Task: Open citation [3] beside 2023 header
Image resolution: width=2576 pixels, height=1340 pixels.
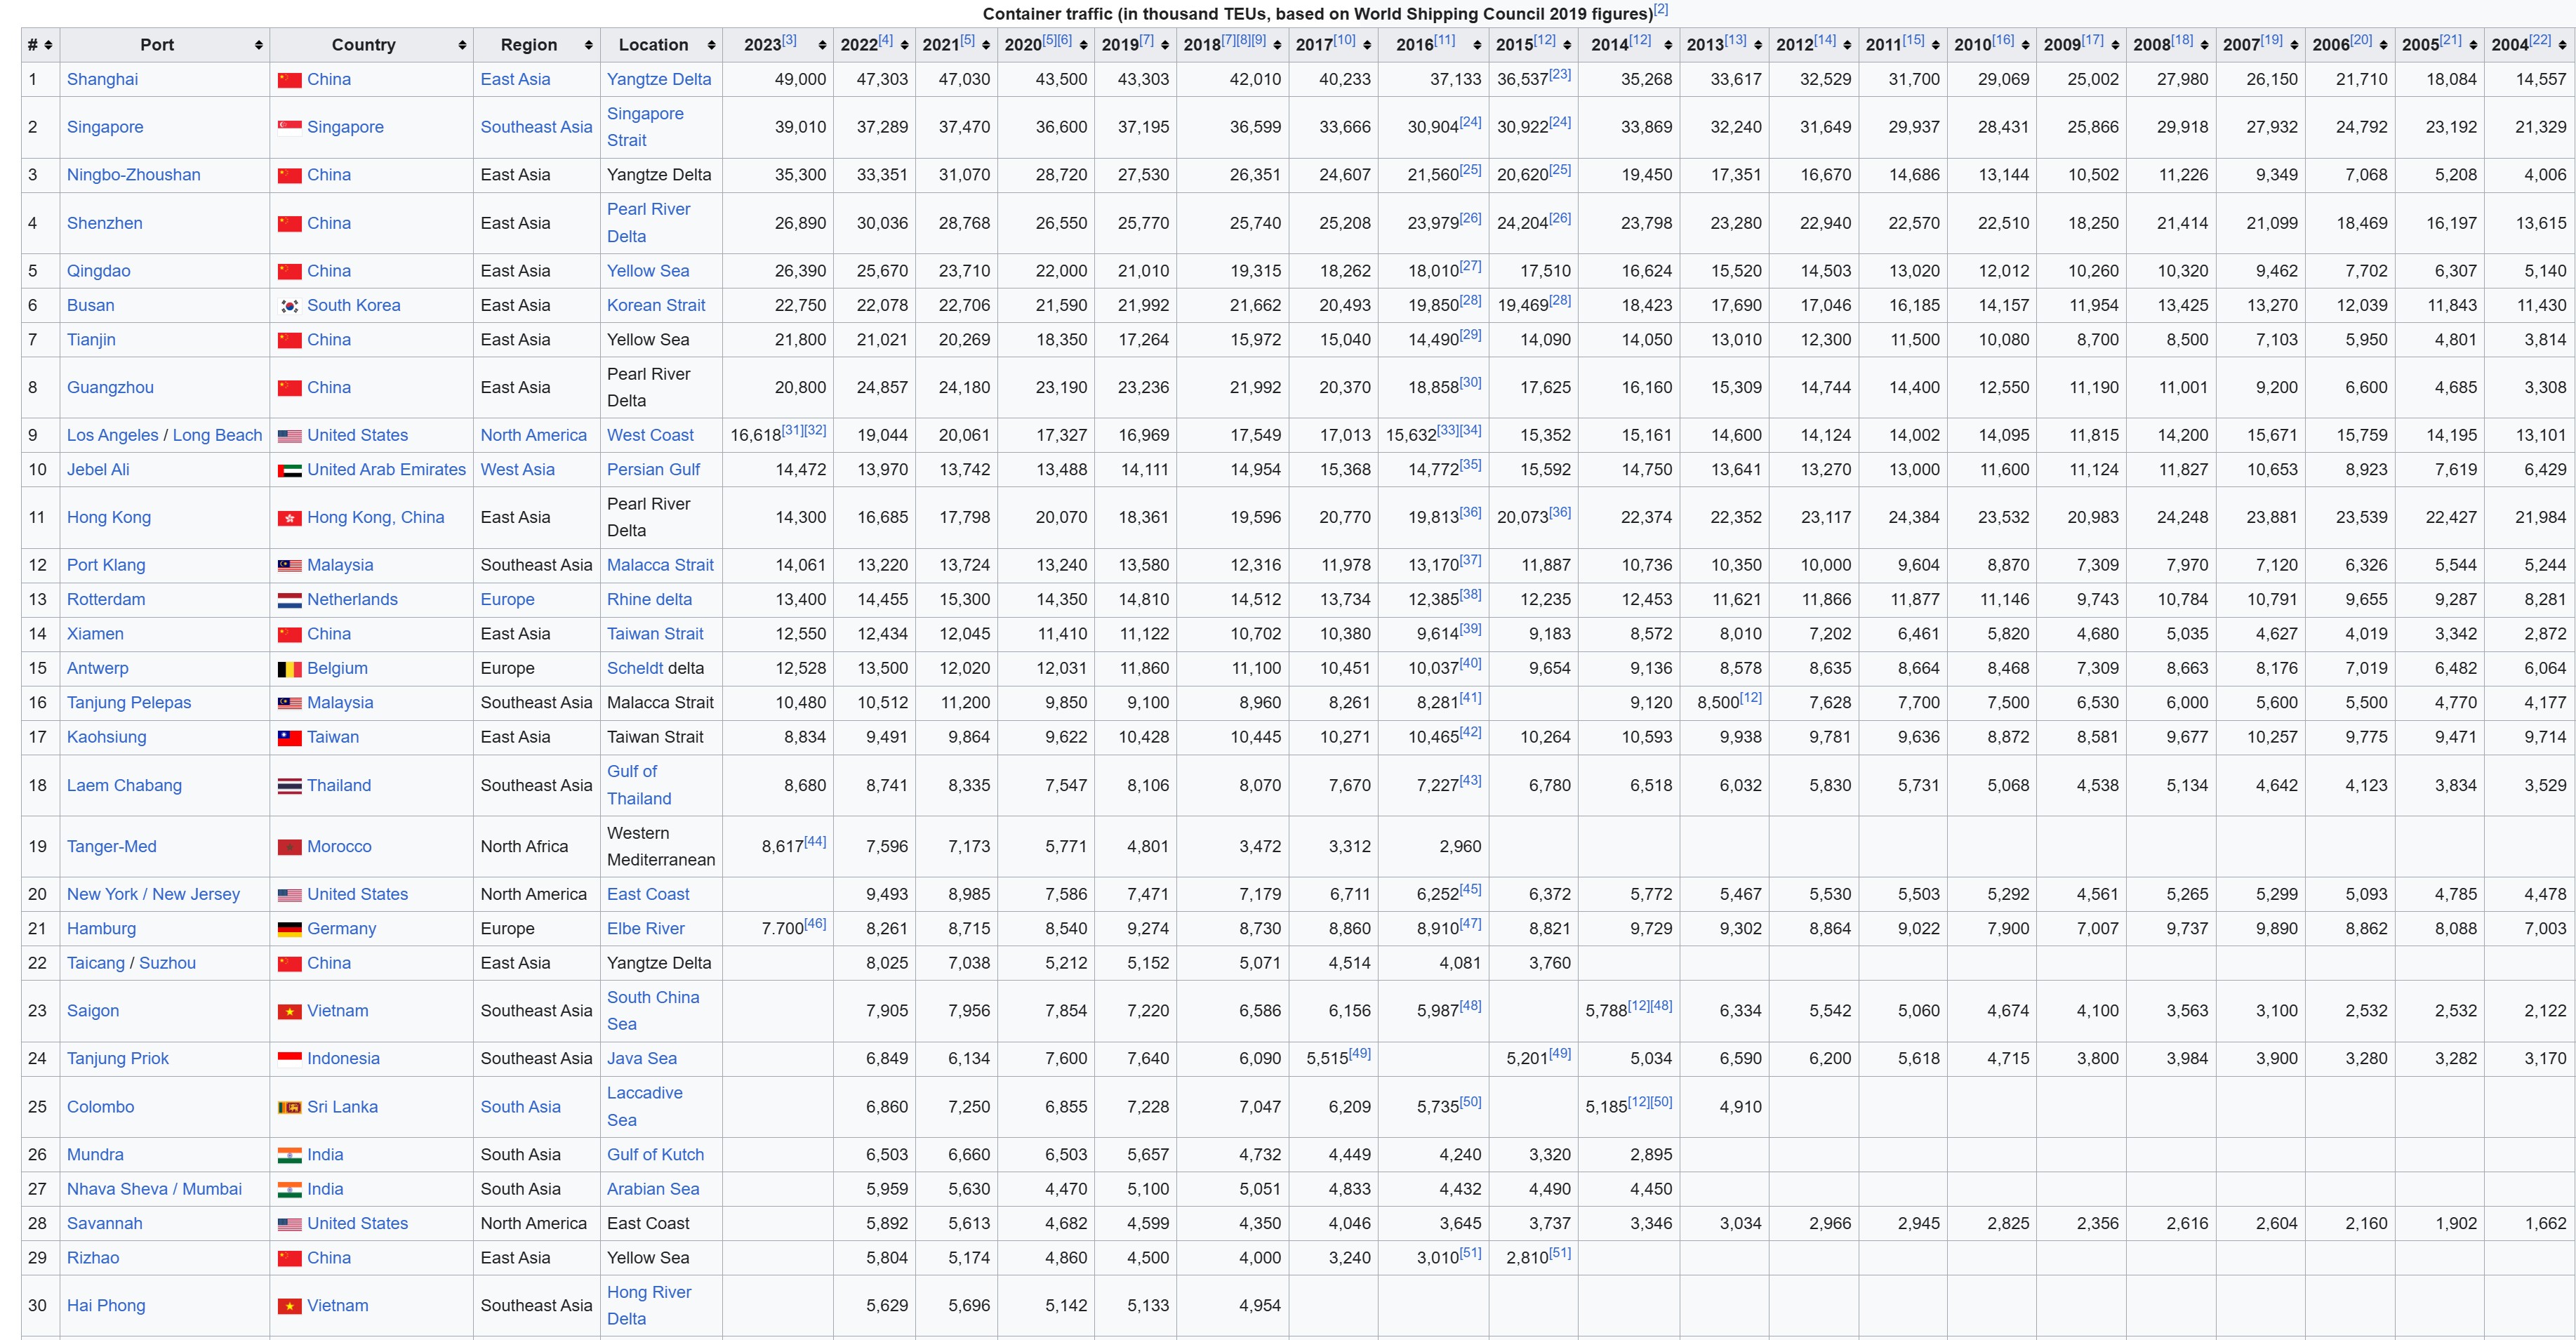Action: pyautogui.click(x=789, y=40)
